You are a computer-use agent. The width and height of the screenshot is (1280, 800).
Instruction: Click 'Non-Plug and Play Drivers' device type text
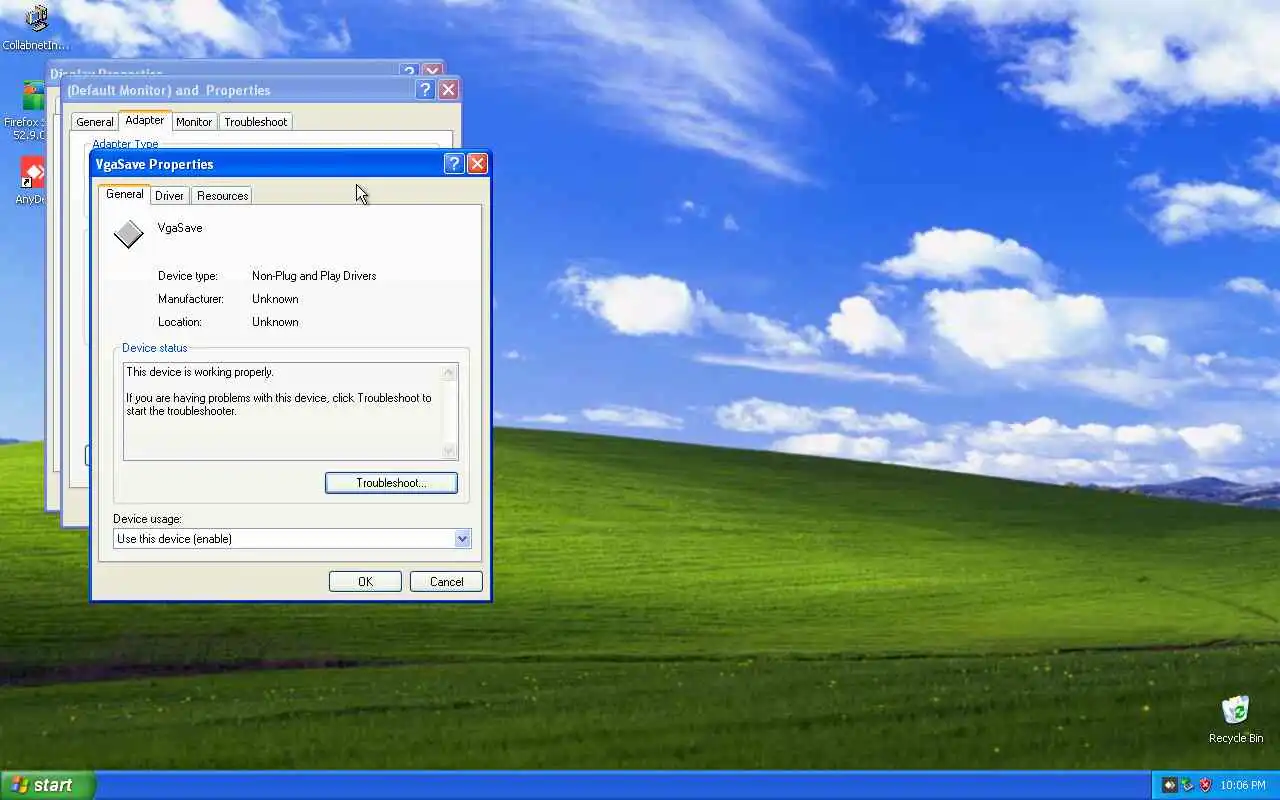[314, 276]
